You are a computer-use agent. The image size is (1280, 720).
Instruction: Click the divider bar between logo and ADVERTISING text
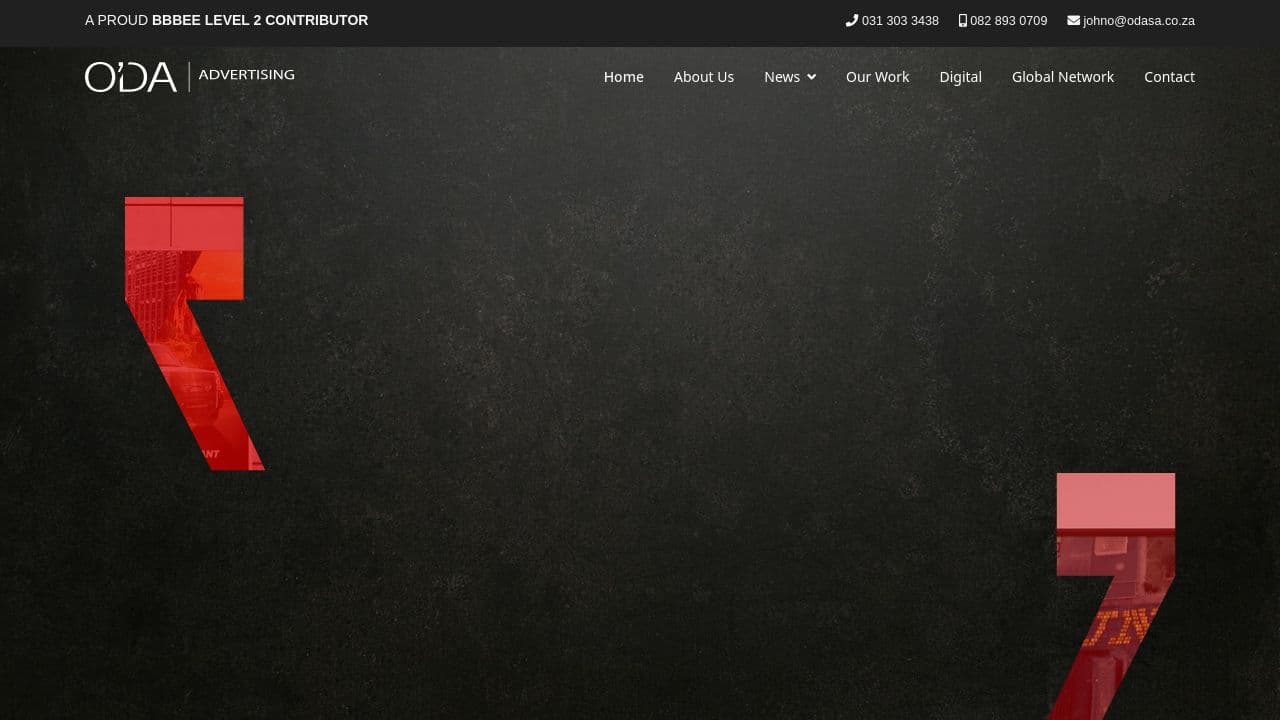(187, 76)
